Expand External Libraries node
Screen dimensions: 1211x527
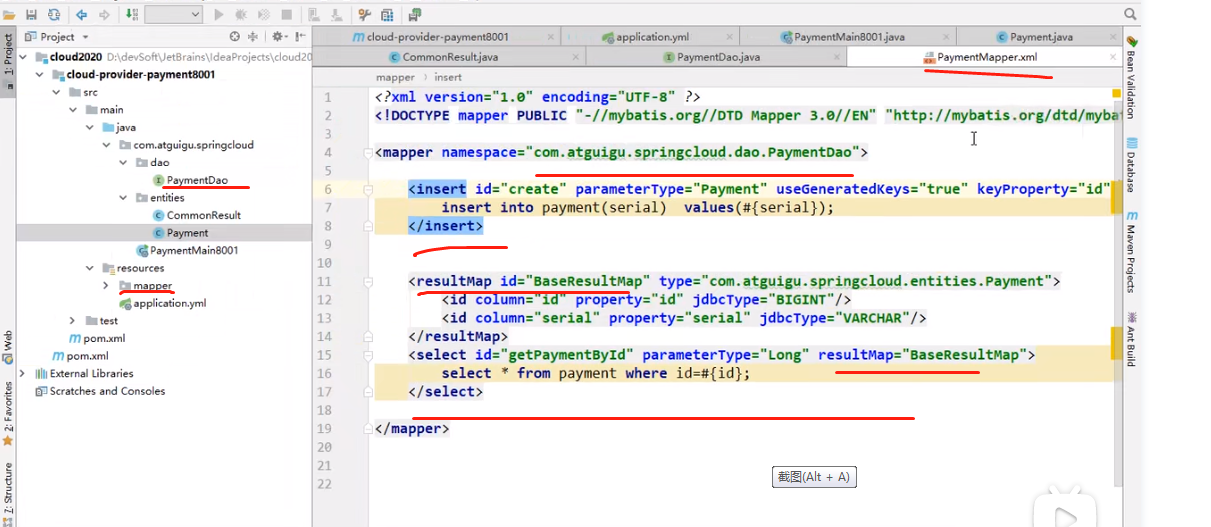(x=24, y=373)
